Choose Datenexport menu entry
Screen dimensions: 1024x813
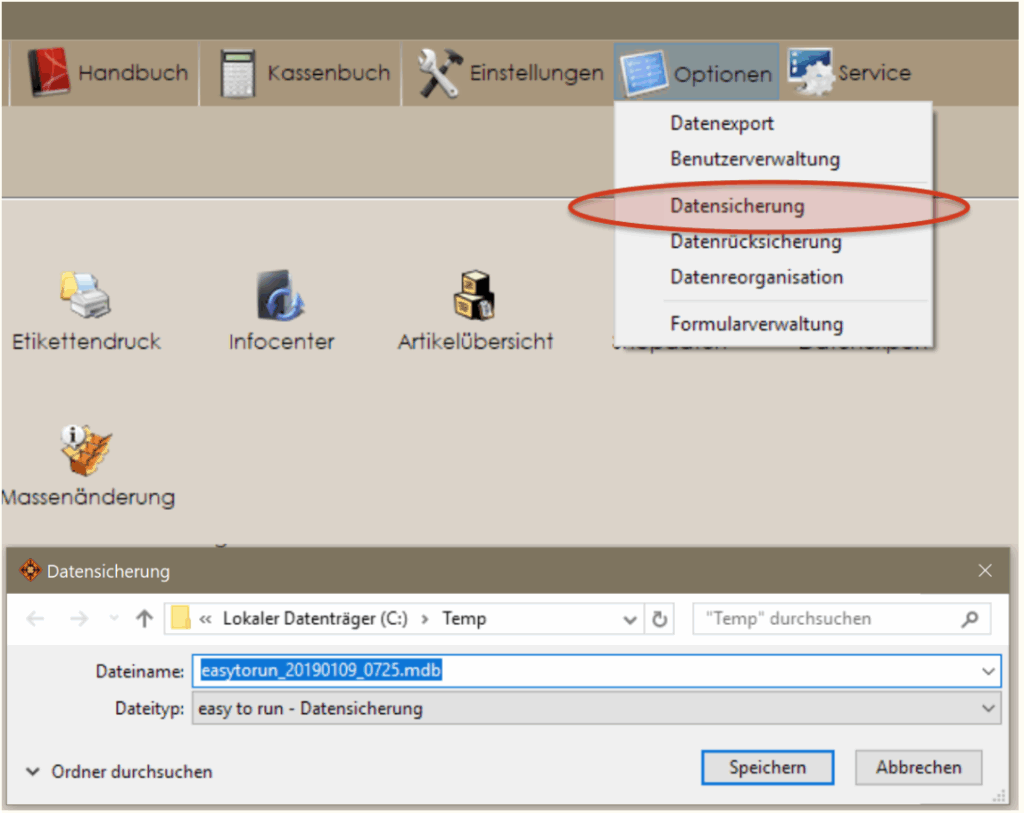point(722,124)
